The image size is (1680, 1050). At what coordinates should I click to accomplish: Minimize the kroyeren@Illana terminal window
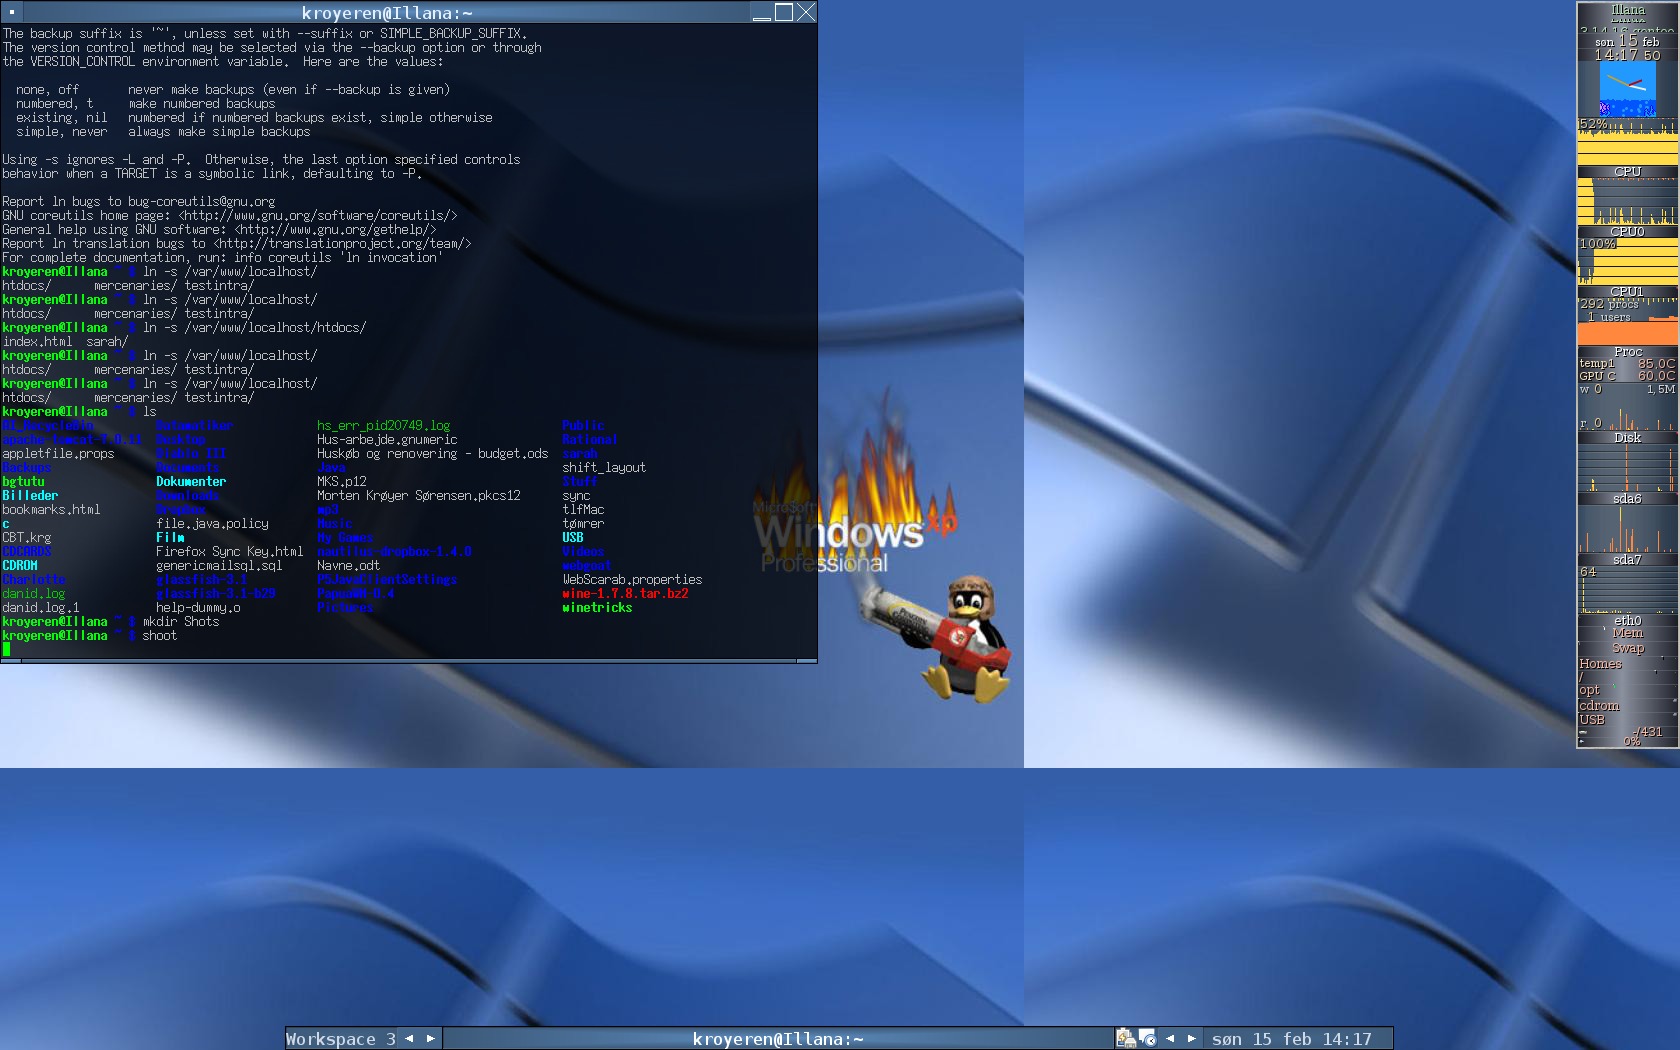pos(762,12)
